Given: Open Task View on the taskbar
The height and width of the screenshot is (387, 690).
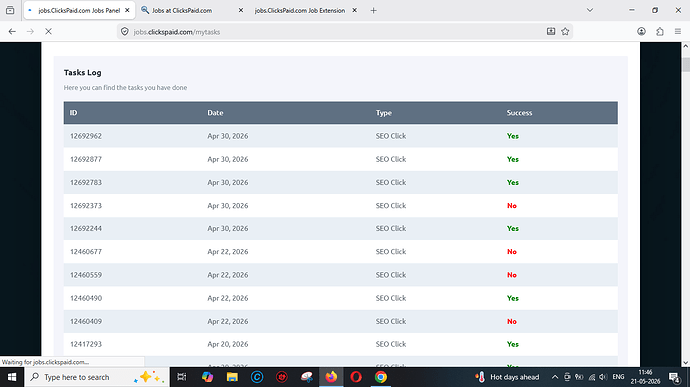Looking at the screenshot, I should [x=181, y=377].
